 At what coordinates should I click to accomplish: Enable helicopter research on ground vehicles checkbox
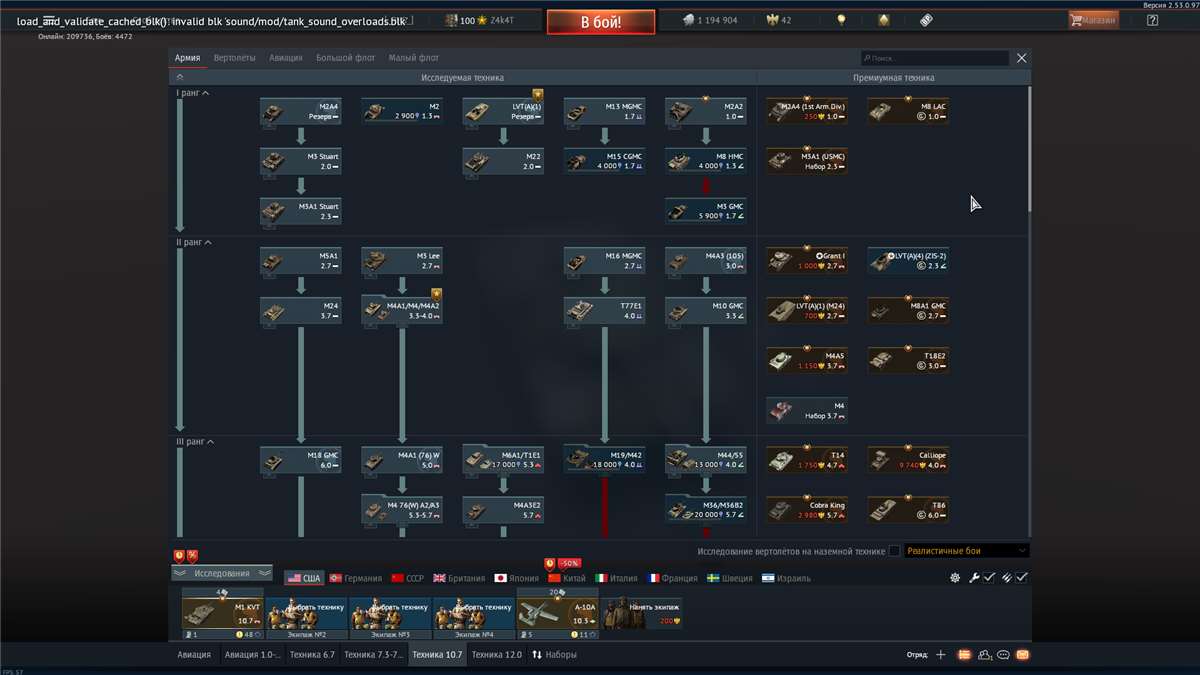pos(894,551)
